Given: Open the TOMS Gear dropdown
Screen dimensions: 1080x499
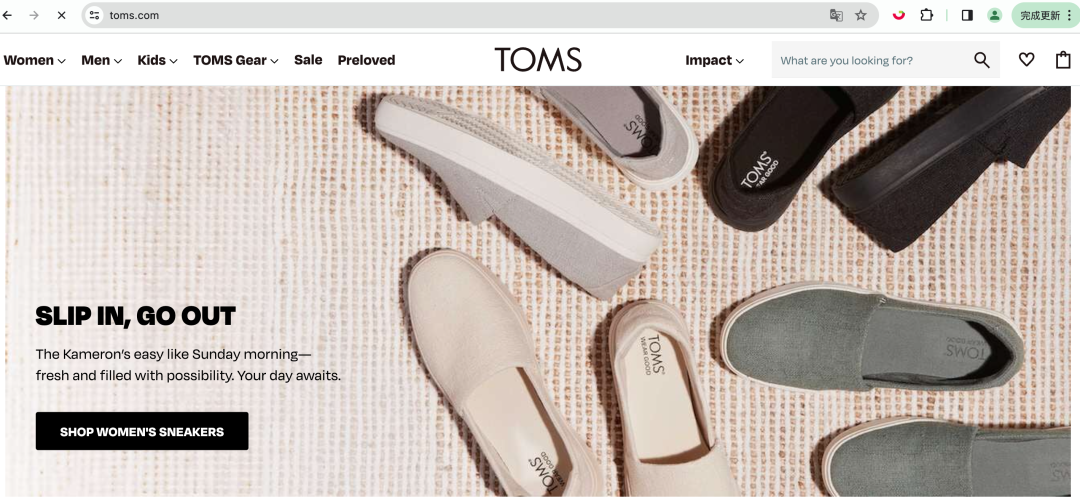Looking at the screenshot, I should (236, 61).
